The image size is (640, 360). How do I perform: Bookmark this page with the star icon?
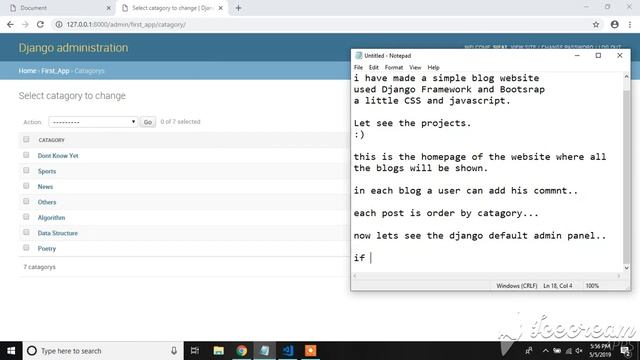coord(596,24)
